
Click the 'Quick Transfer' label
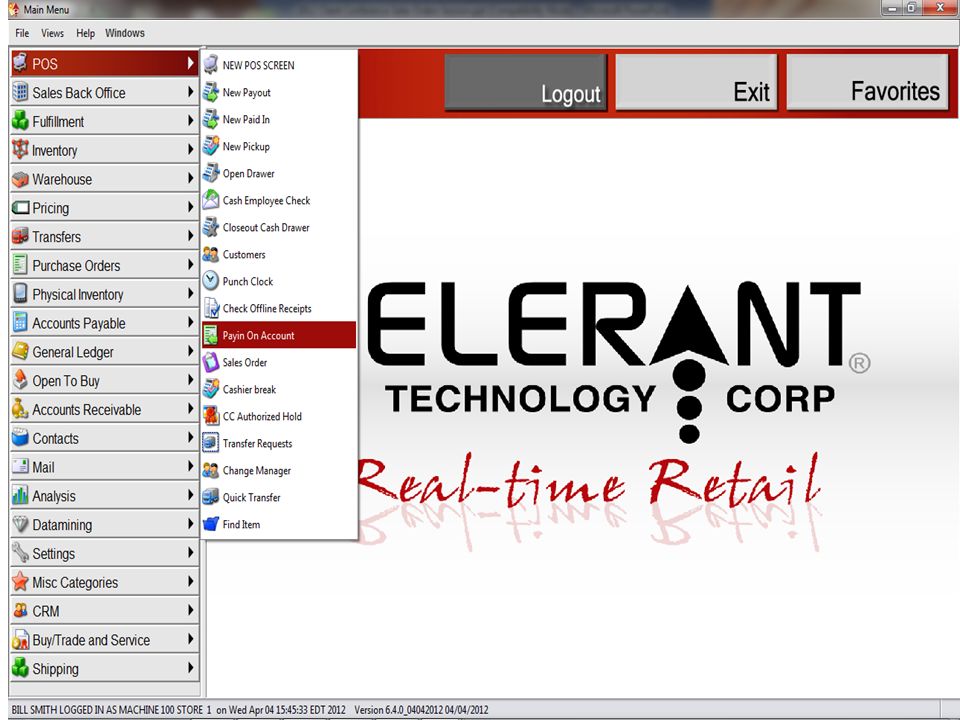coord(252,497)
